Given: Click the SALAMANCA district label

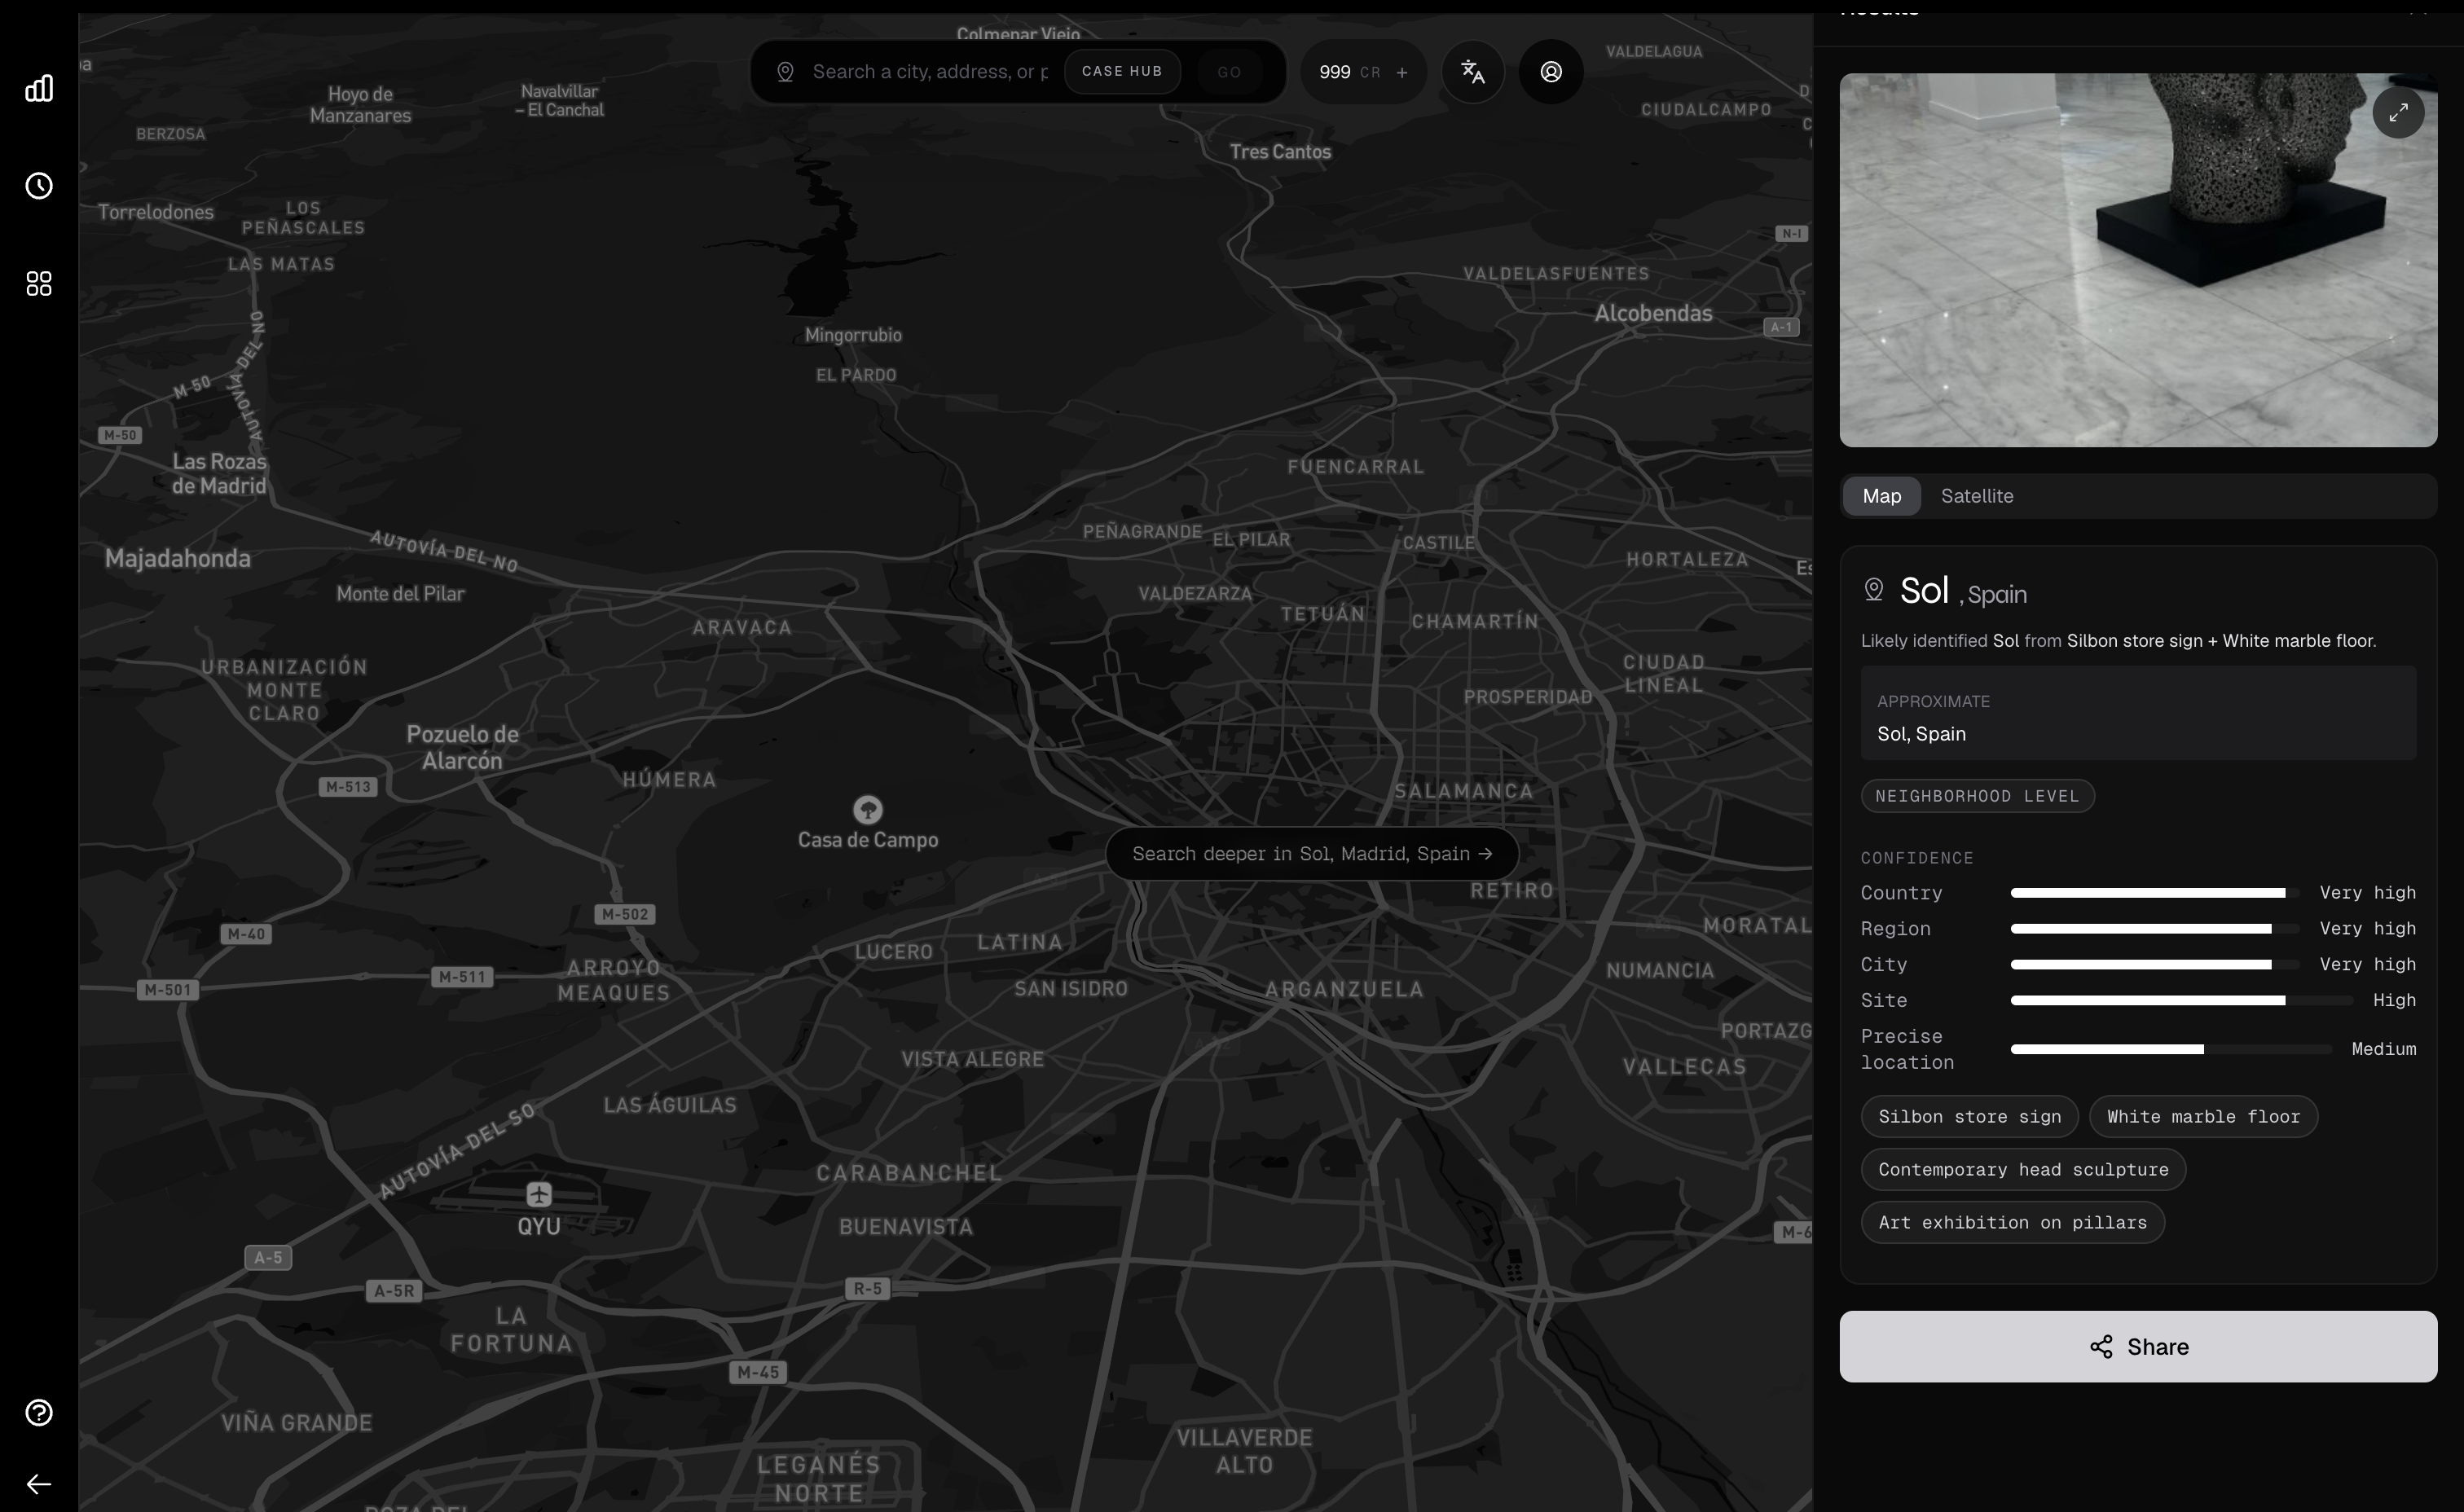Looking at the screenshot, I should click(x=1464, y=791).
